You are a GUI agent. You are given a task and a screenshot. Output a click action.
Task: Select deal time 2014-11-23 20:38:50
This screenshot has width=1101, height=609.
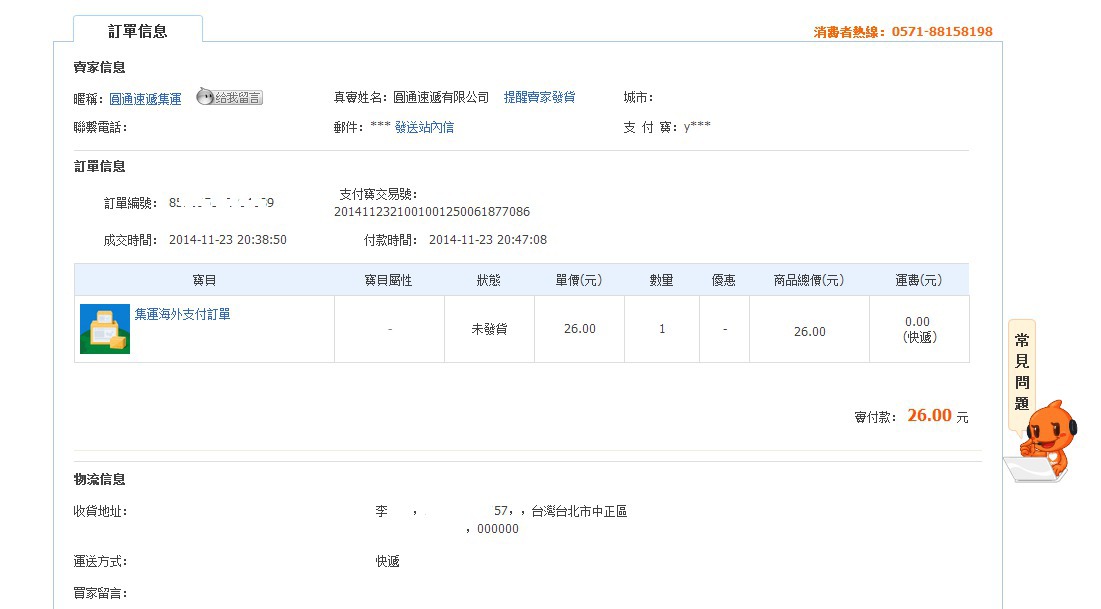(228, 240)
